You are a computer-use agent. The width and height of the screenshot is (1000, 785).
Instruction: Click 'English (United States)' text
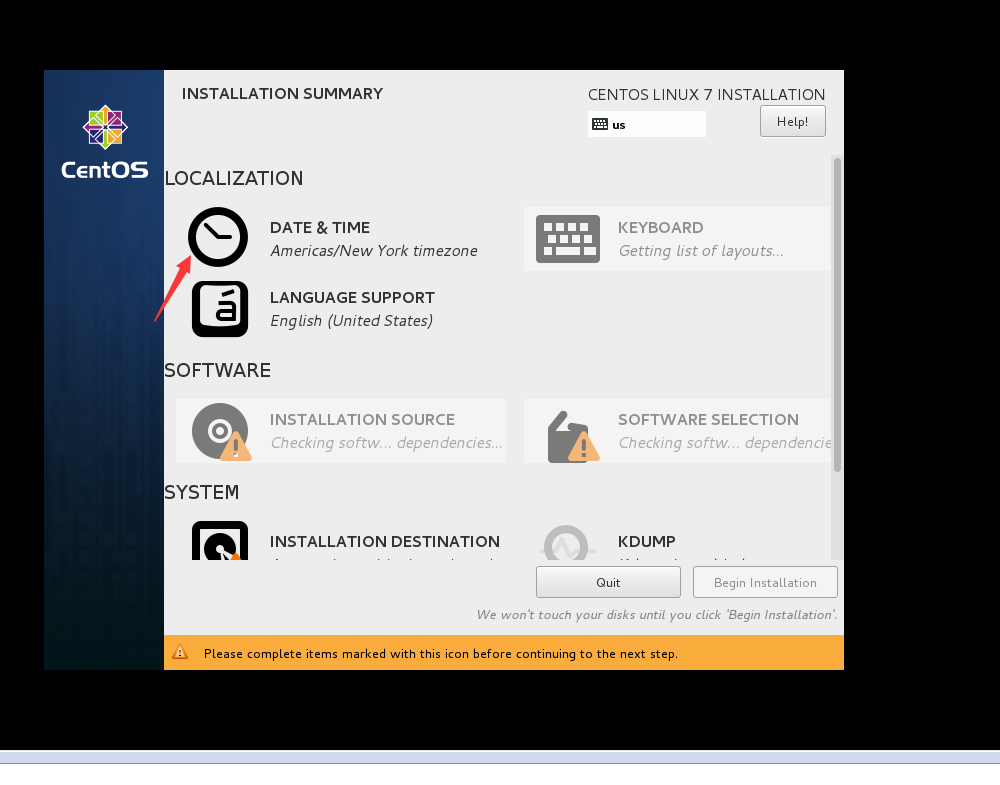tap(351, 321)
